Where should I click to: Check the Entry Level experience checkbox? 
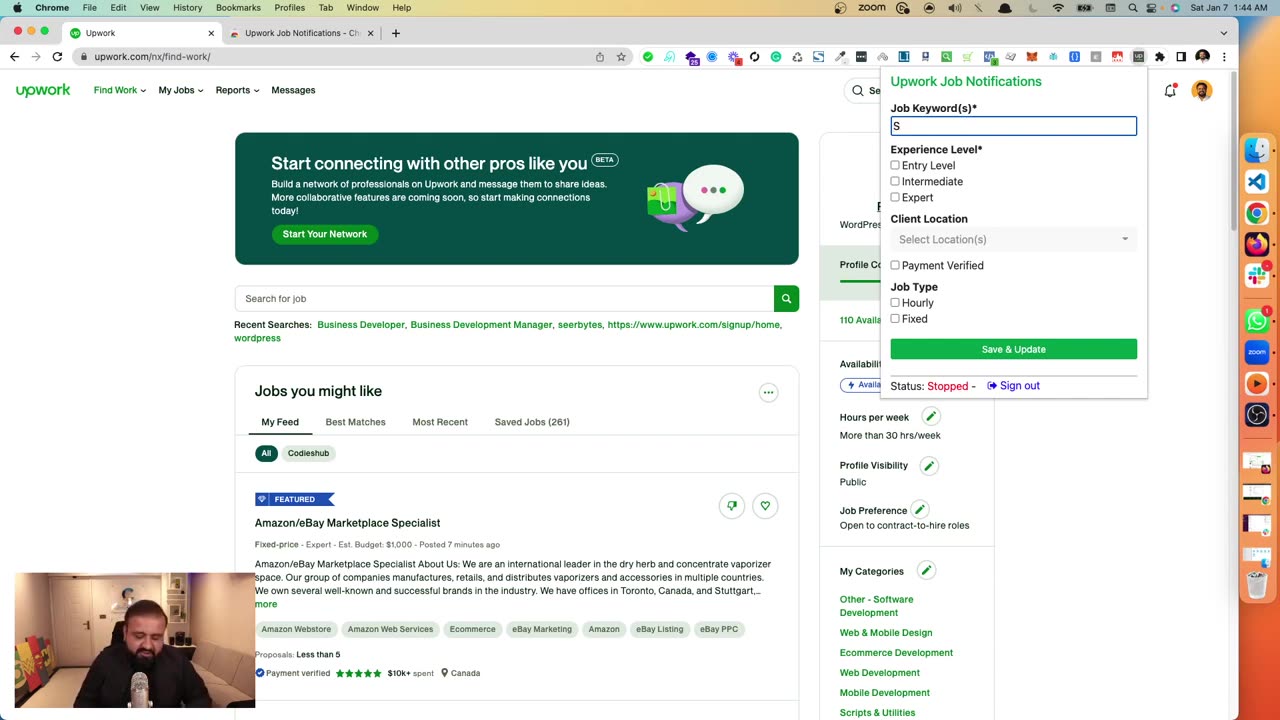click(x=895, y=165)
